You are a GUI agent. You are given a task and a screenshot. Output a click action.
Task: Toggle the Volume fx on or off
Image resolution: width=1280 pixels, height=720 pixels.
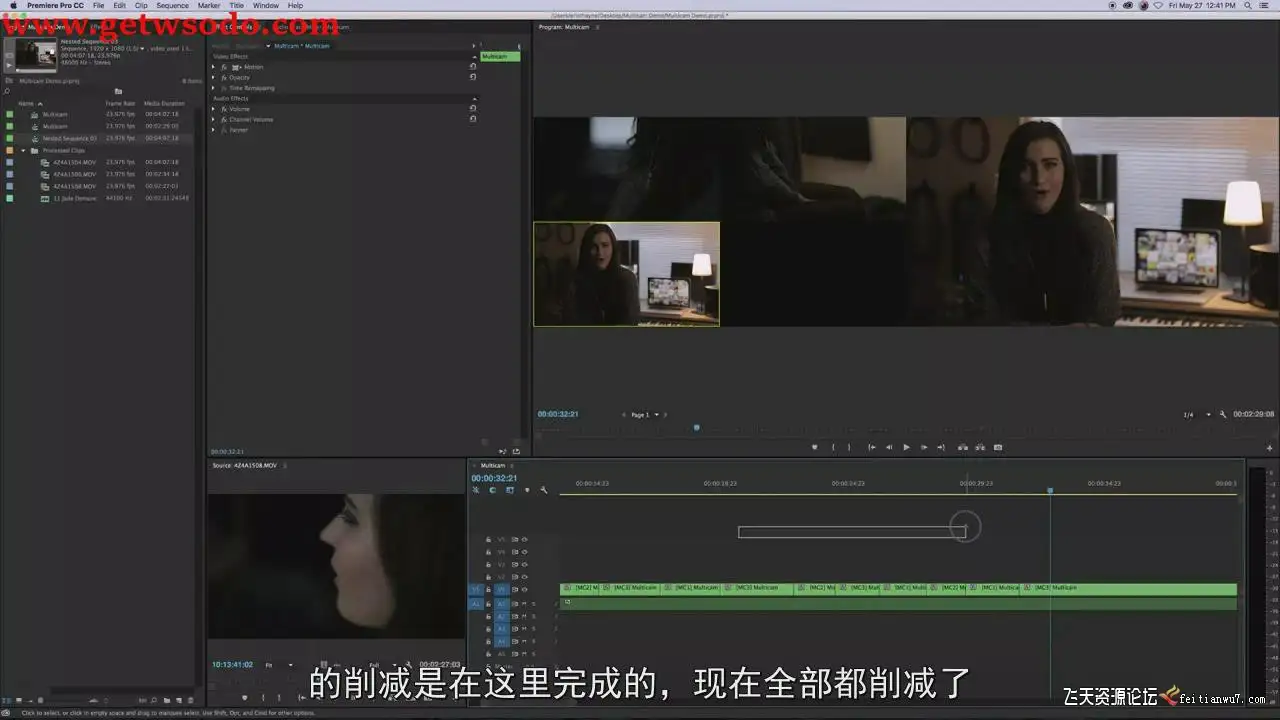pyautogui.click(x=224, y=109)
